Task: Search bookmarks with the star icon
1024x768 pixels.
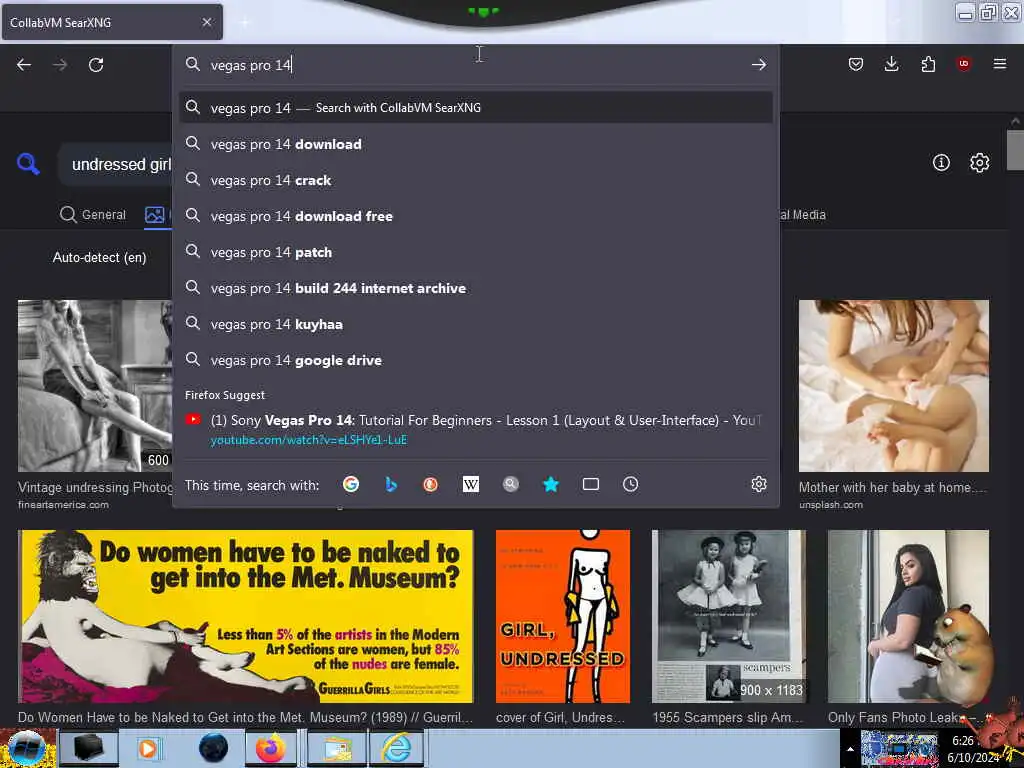Action: click(551, 484)
